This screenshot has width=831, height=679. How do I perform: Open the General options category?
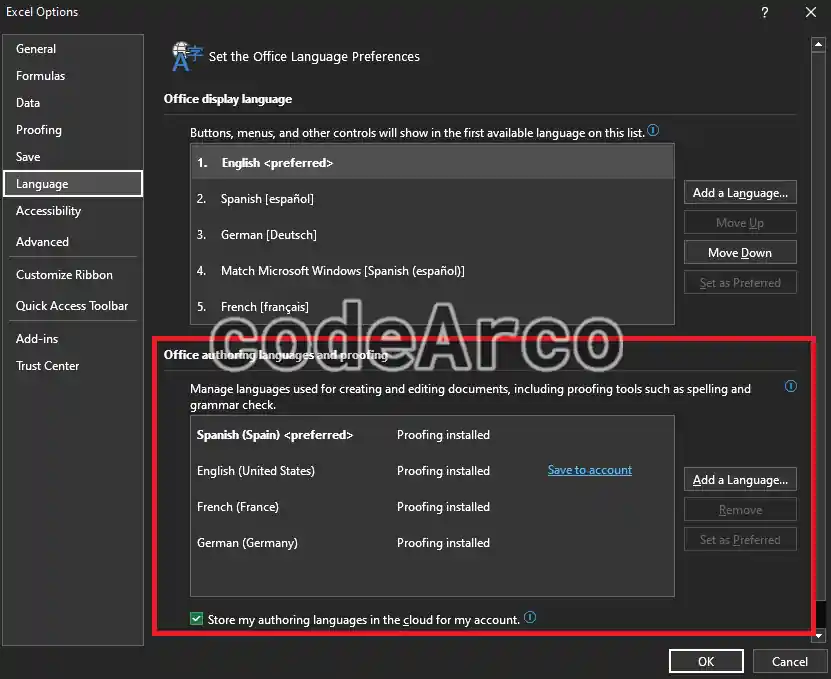pos(73,49)
